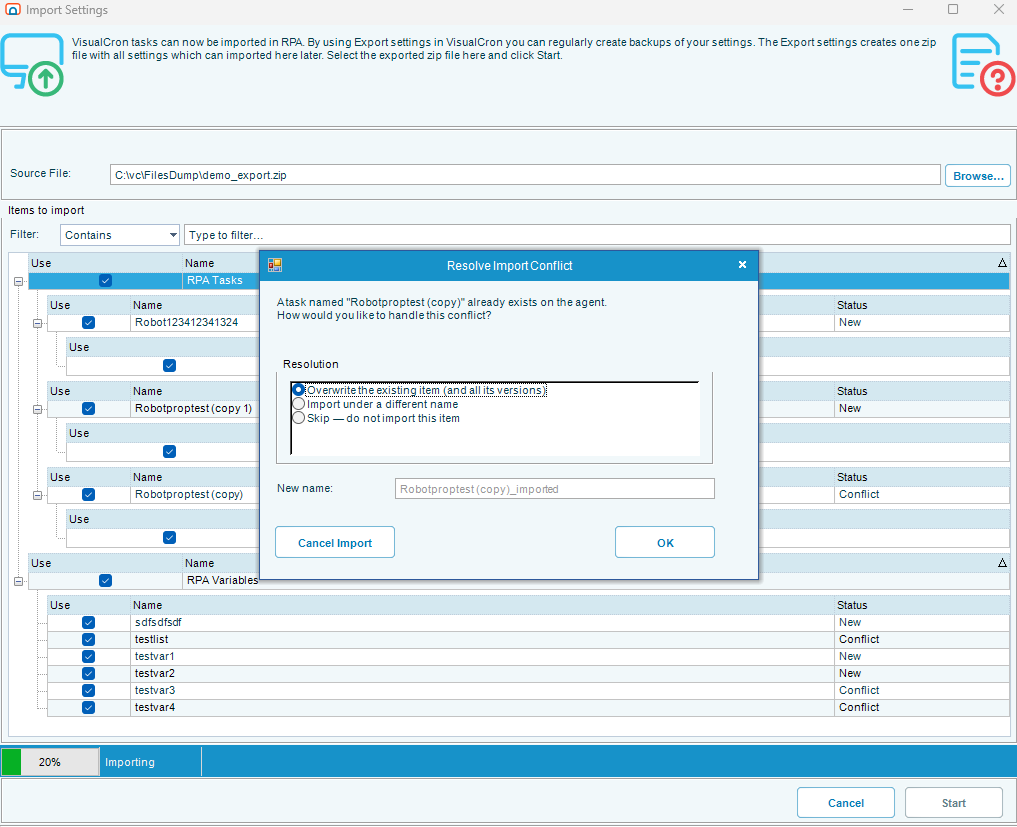Click Conflict status of testlist
The width and height of the screenshot is (1017, 827).
pyautogui.click(x=859, y=640)
